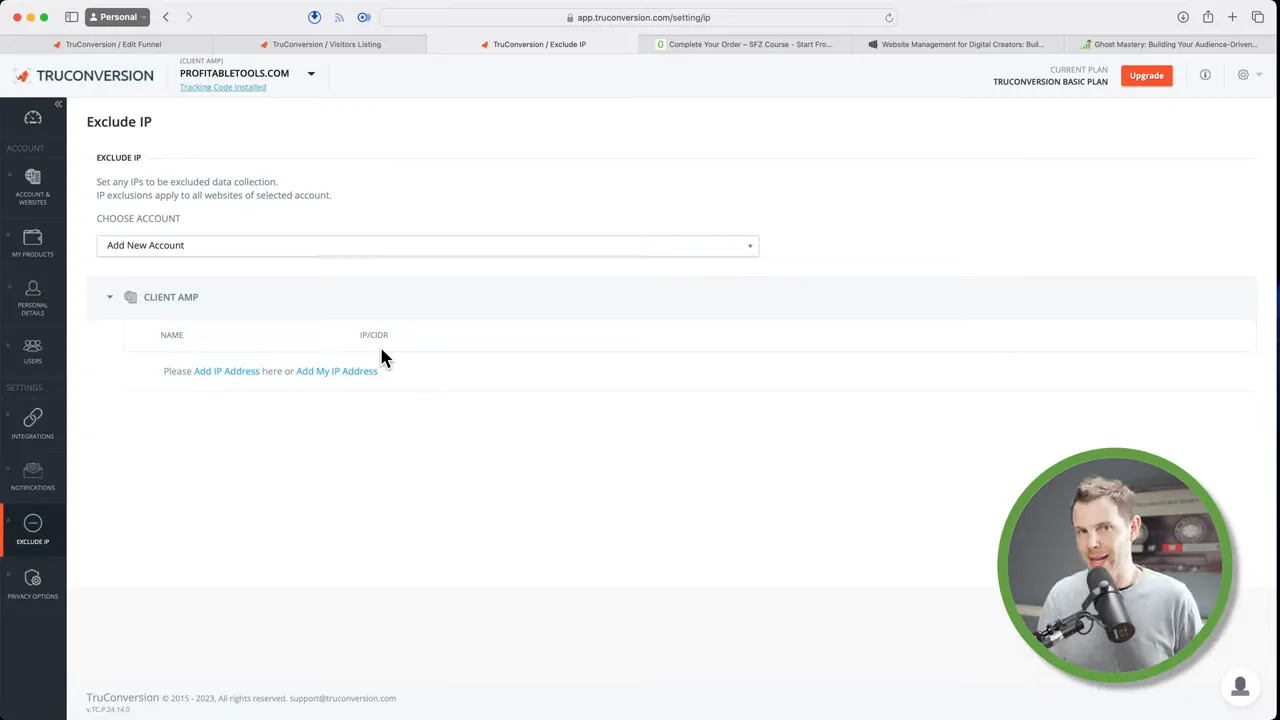The image size is (1280, 720).
Task: Show the Safari sidebar
Action: point(72,17)
